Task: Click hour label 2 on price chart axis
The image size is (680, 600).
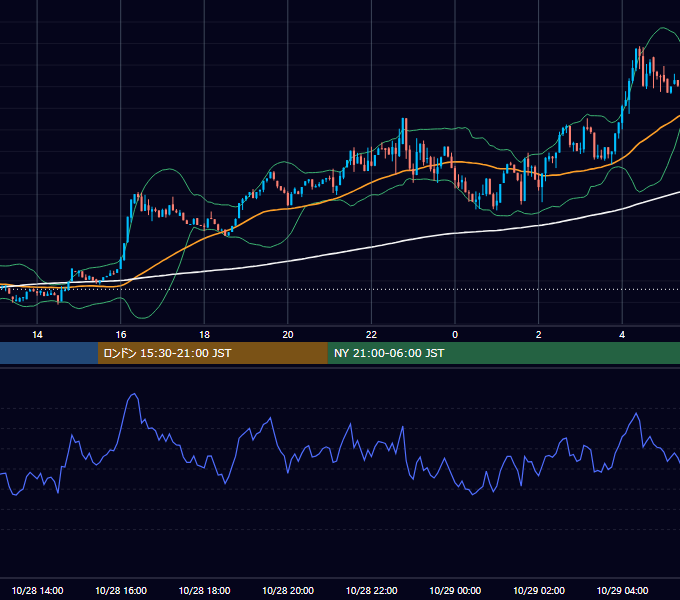Action: (539, 335)
